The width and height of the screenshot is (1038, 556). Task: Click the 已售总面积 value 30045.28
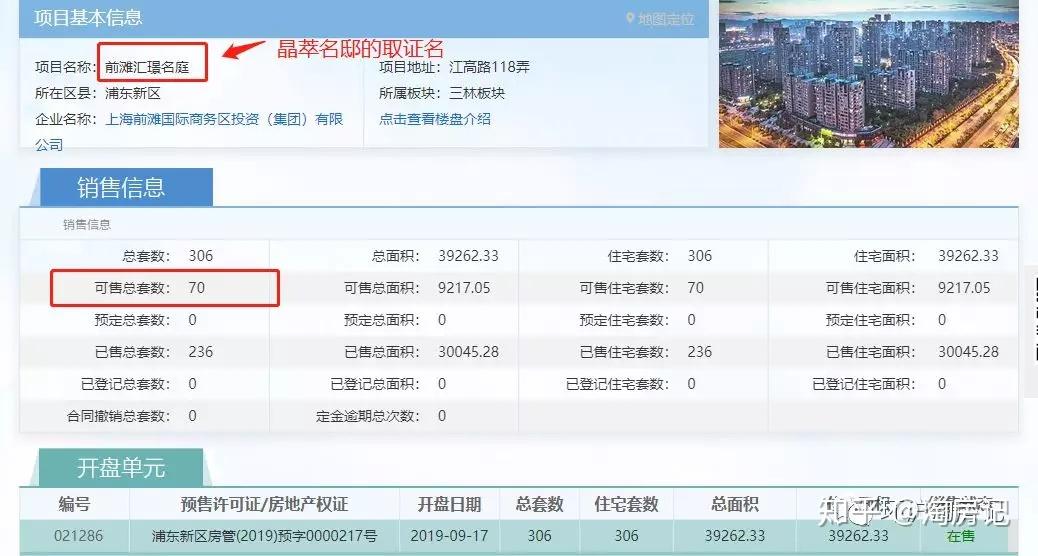coord(468,352)
